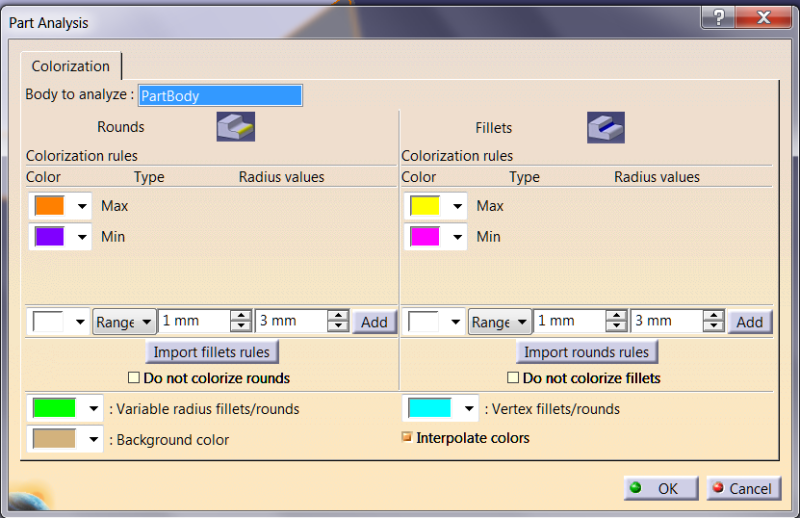
Task: Click Import rounds rules button
Action: (x=587, y=352)
